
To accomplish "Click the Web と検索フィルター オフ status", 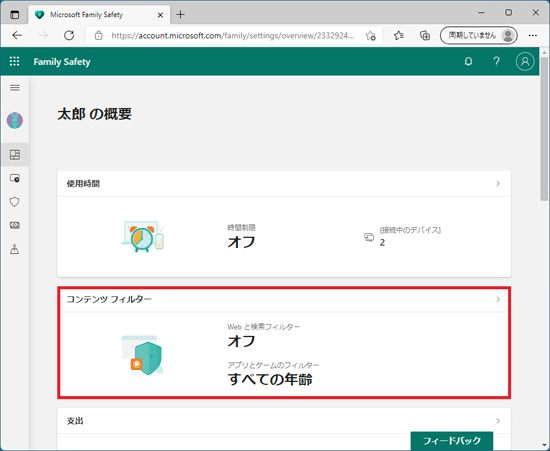I will pos(263,336).
